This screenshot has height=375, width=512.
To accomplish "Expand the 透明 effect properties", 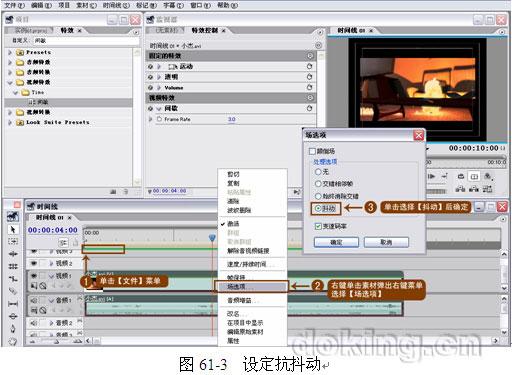I will [x=159, y=77].
